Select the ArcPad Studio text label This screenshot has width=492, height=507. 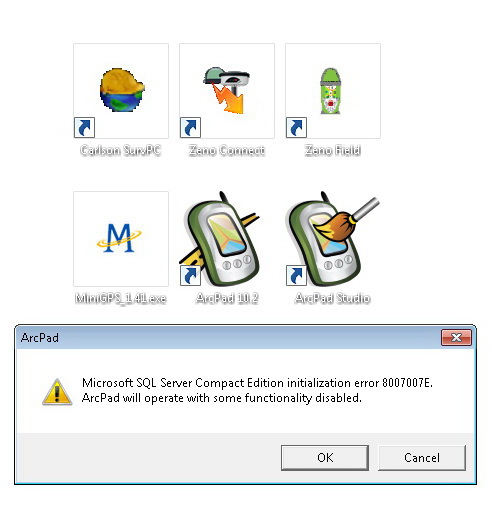pyautogui.click(x=333, y=298)
